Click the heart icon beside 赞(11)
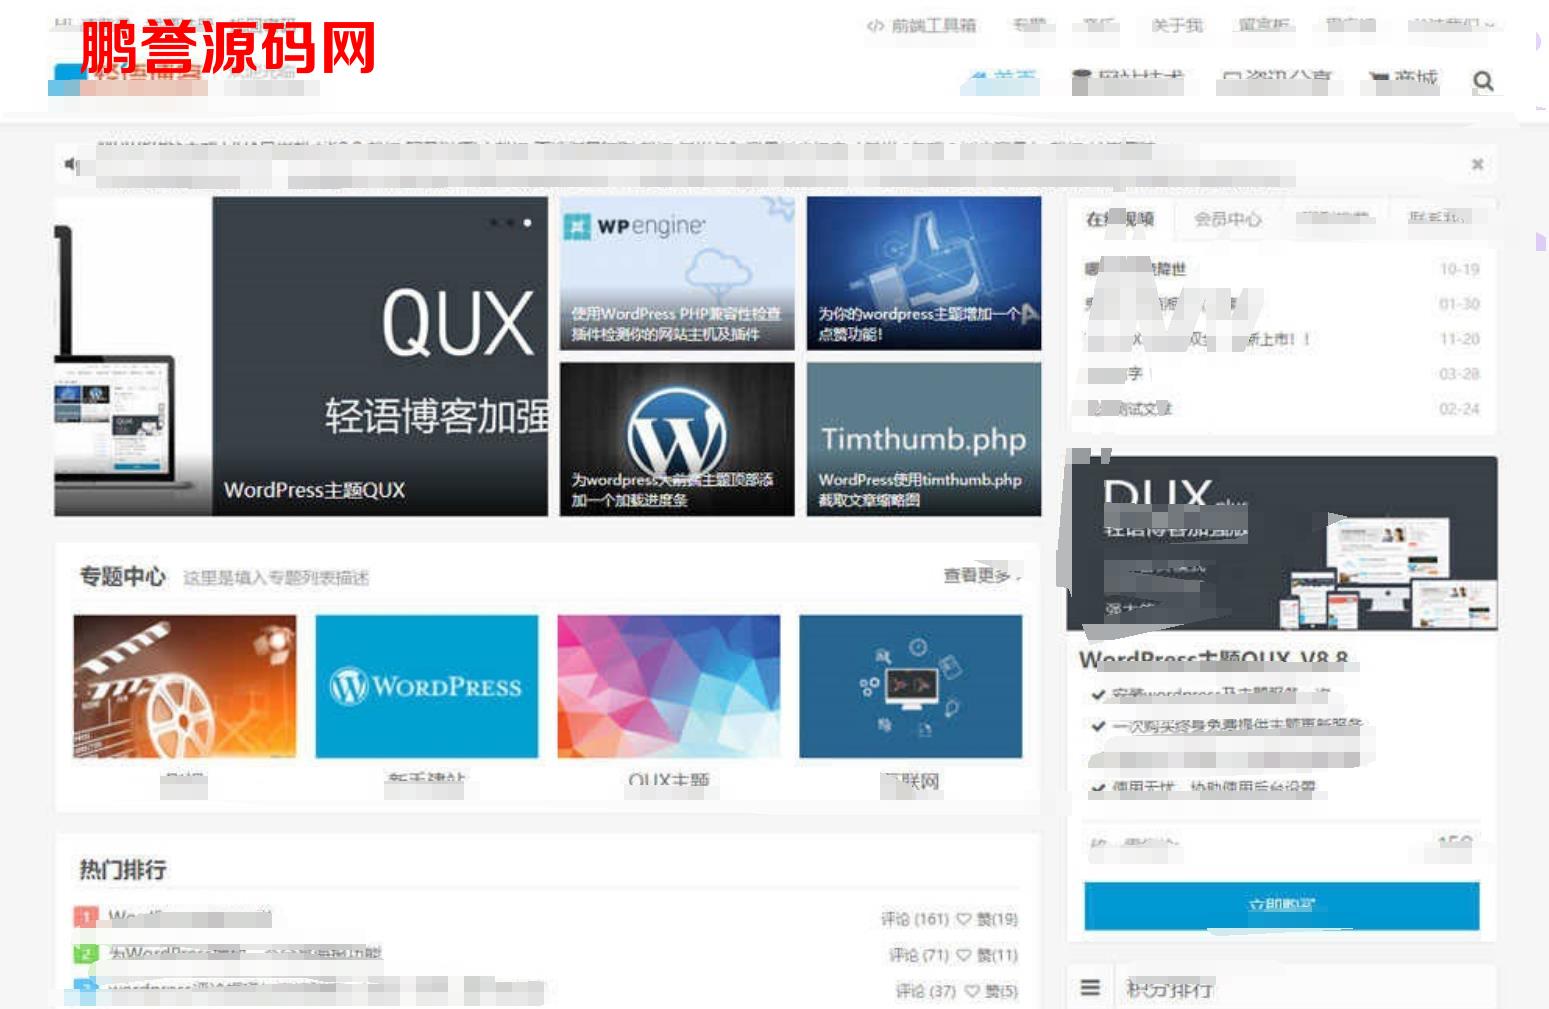The width and height of the screenshot is (1549, 1009). coord(964,955)
